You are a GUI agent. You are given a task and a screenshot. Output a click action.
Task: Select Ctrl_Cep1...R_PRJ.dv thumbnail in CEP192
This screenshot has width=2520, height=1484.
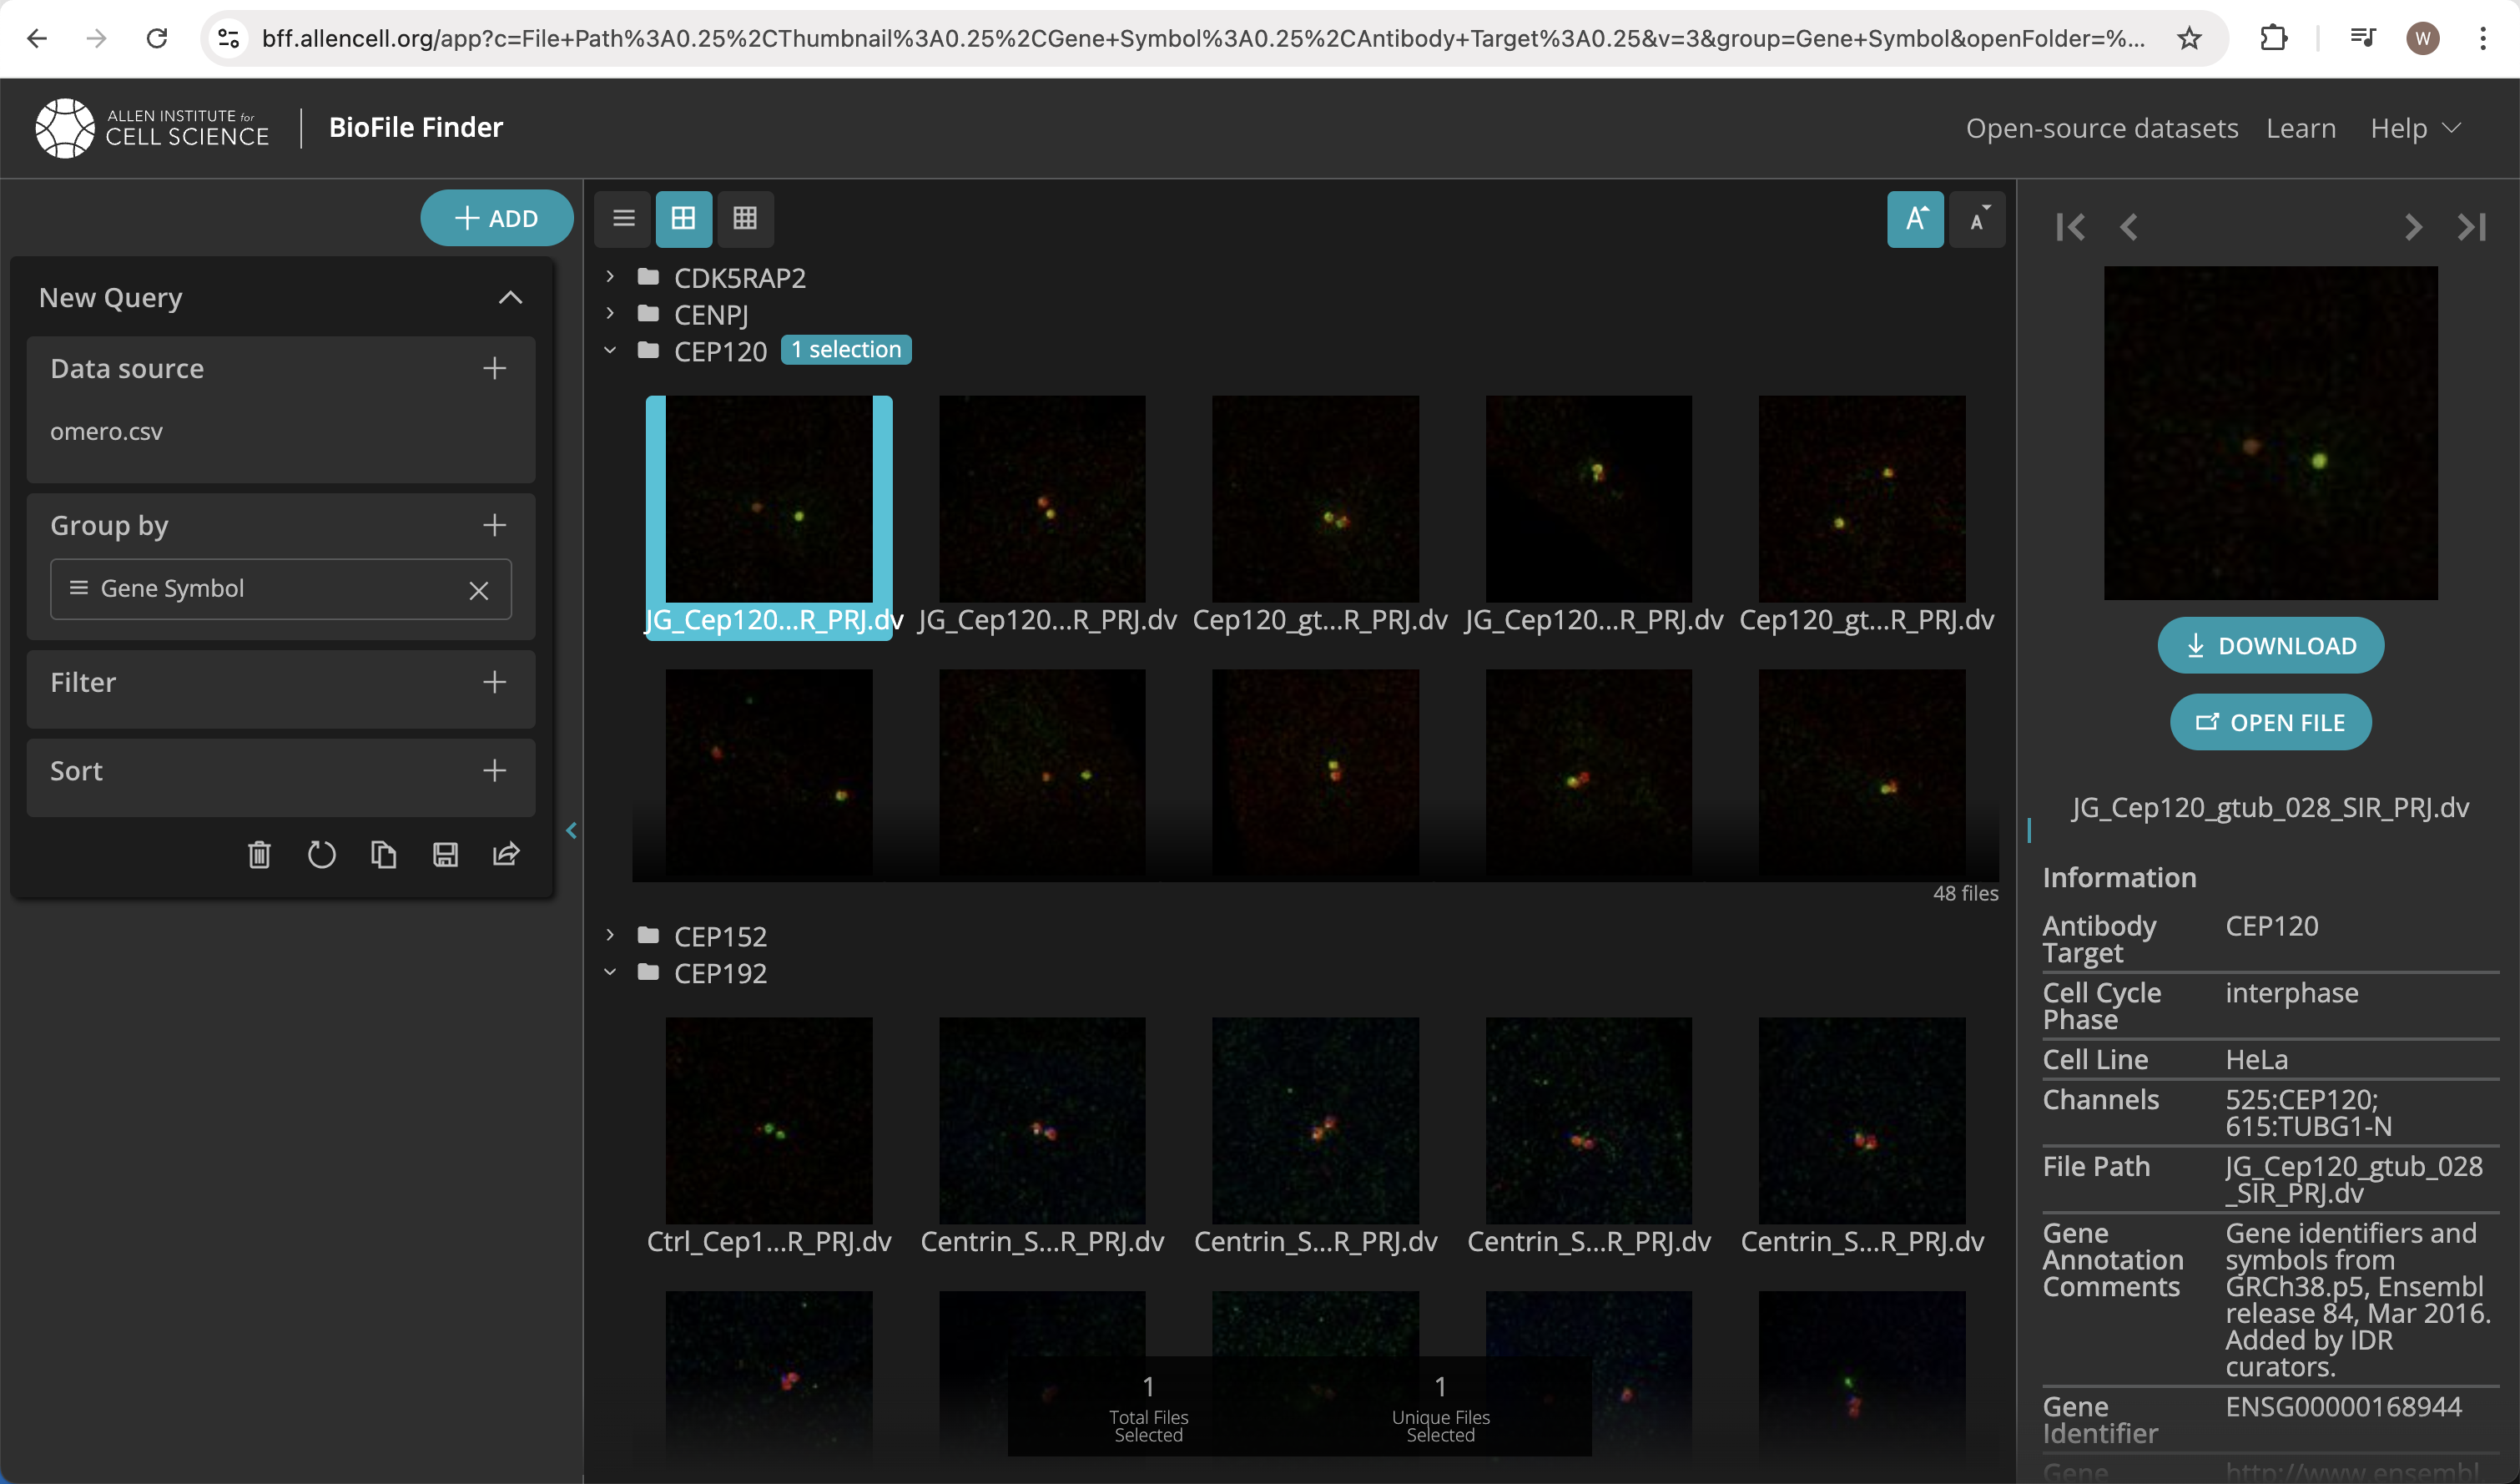[x=769, y=1120]
